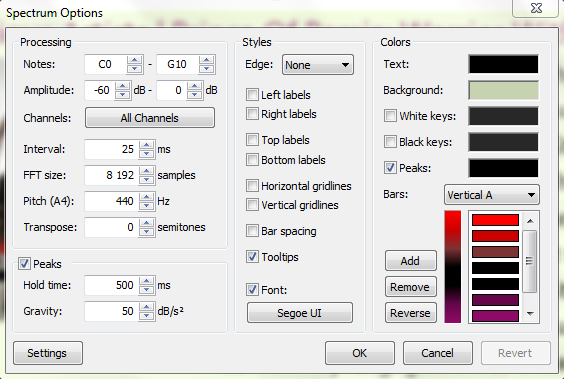
Task: Decrease Transpose semitones with down spinner
Action: (146, 232)
